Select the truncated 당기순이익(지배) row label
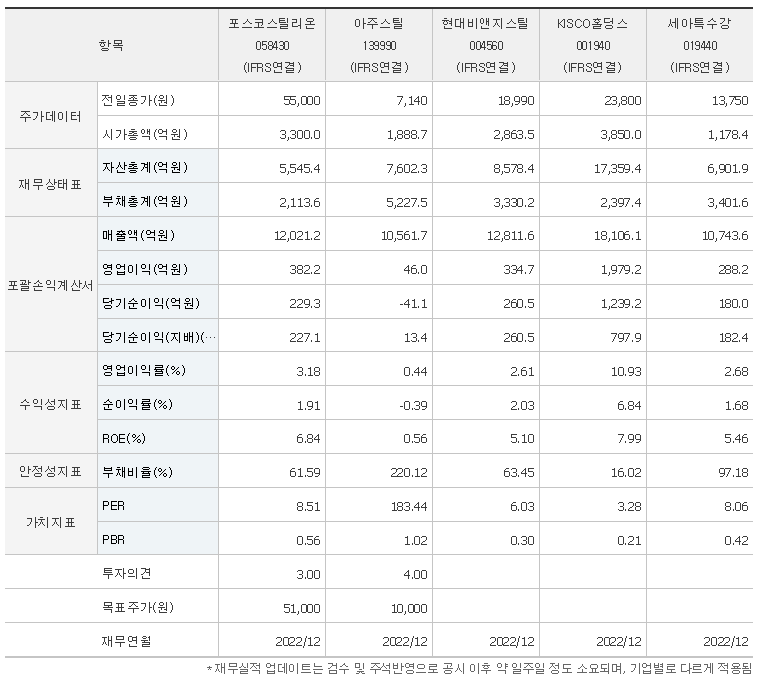The image size is (766, 680). [x=159, y=338]
